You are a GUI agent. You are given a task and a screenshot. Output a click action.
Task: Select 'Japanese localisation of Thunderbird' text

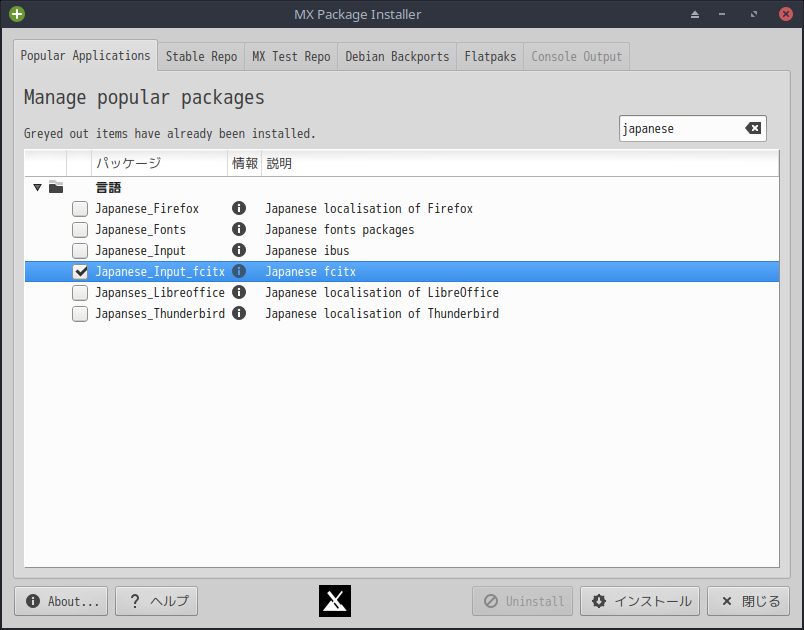[382, 314]
